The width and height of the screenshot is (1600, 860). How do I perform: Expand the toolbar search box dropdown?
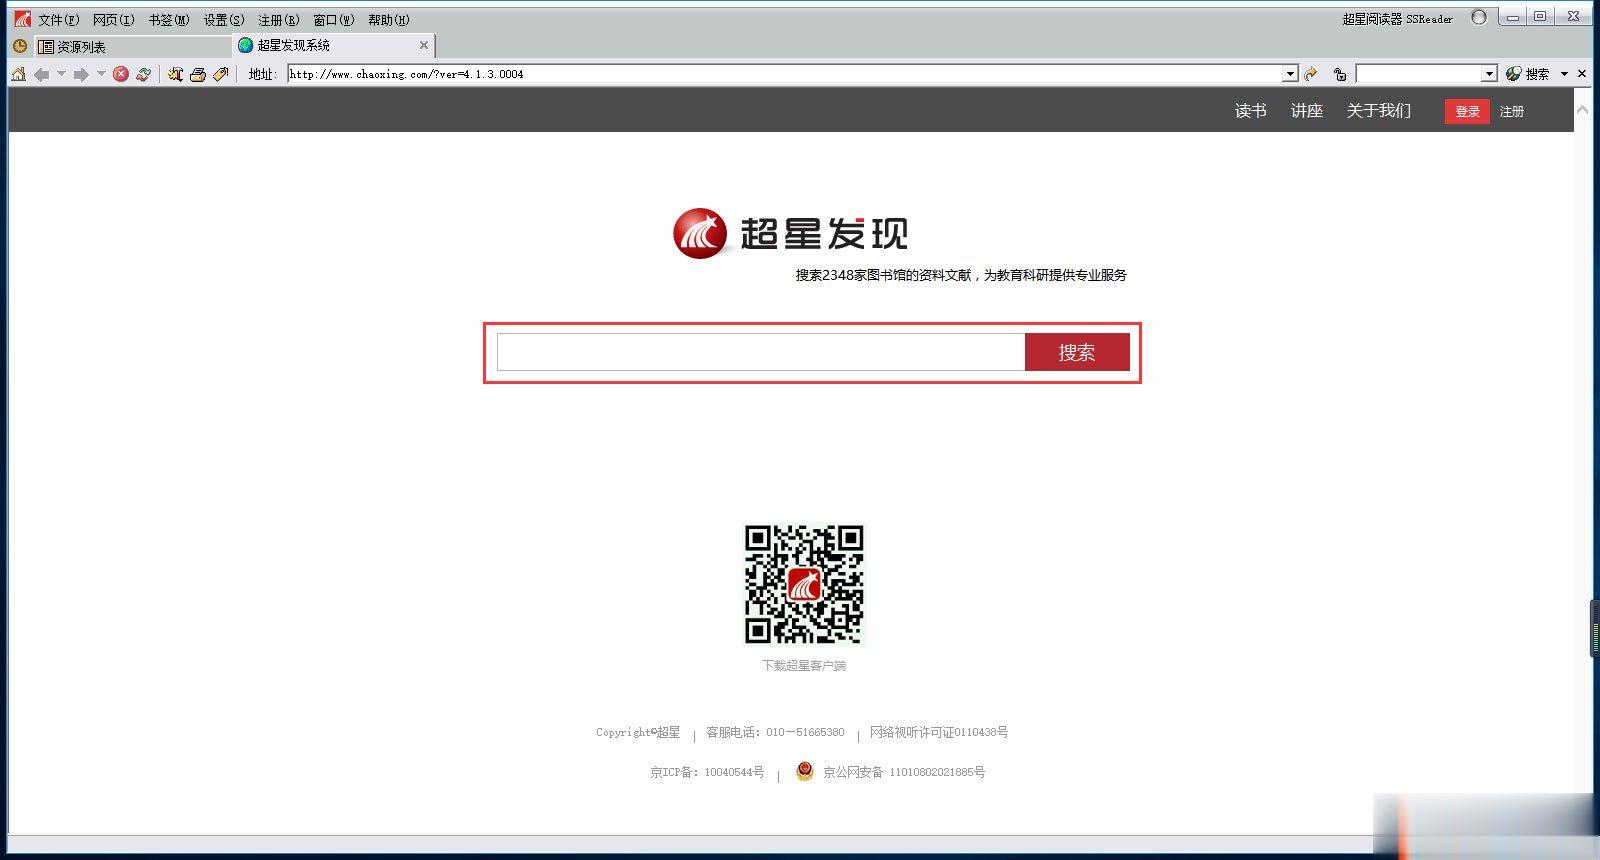click(x=1489, y=74)
